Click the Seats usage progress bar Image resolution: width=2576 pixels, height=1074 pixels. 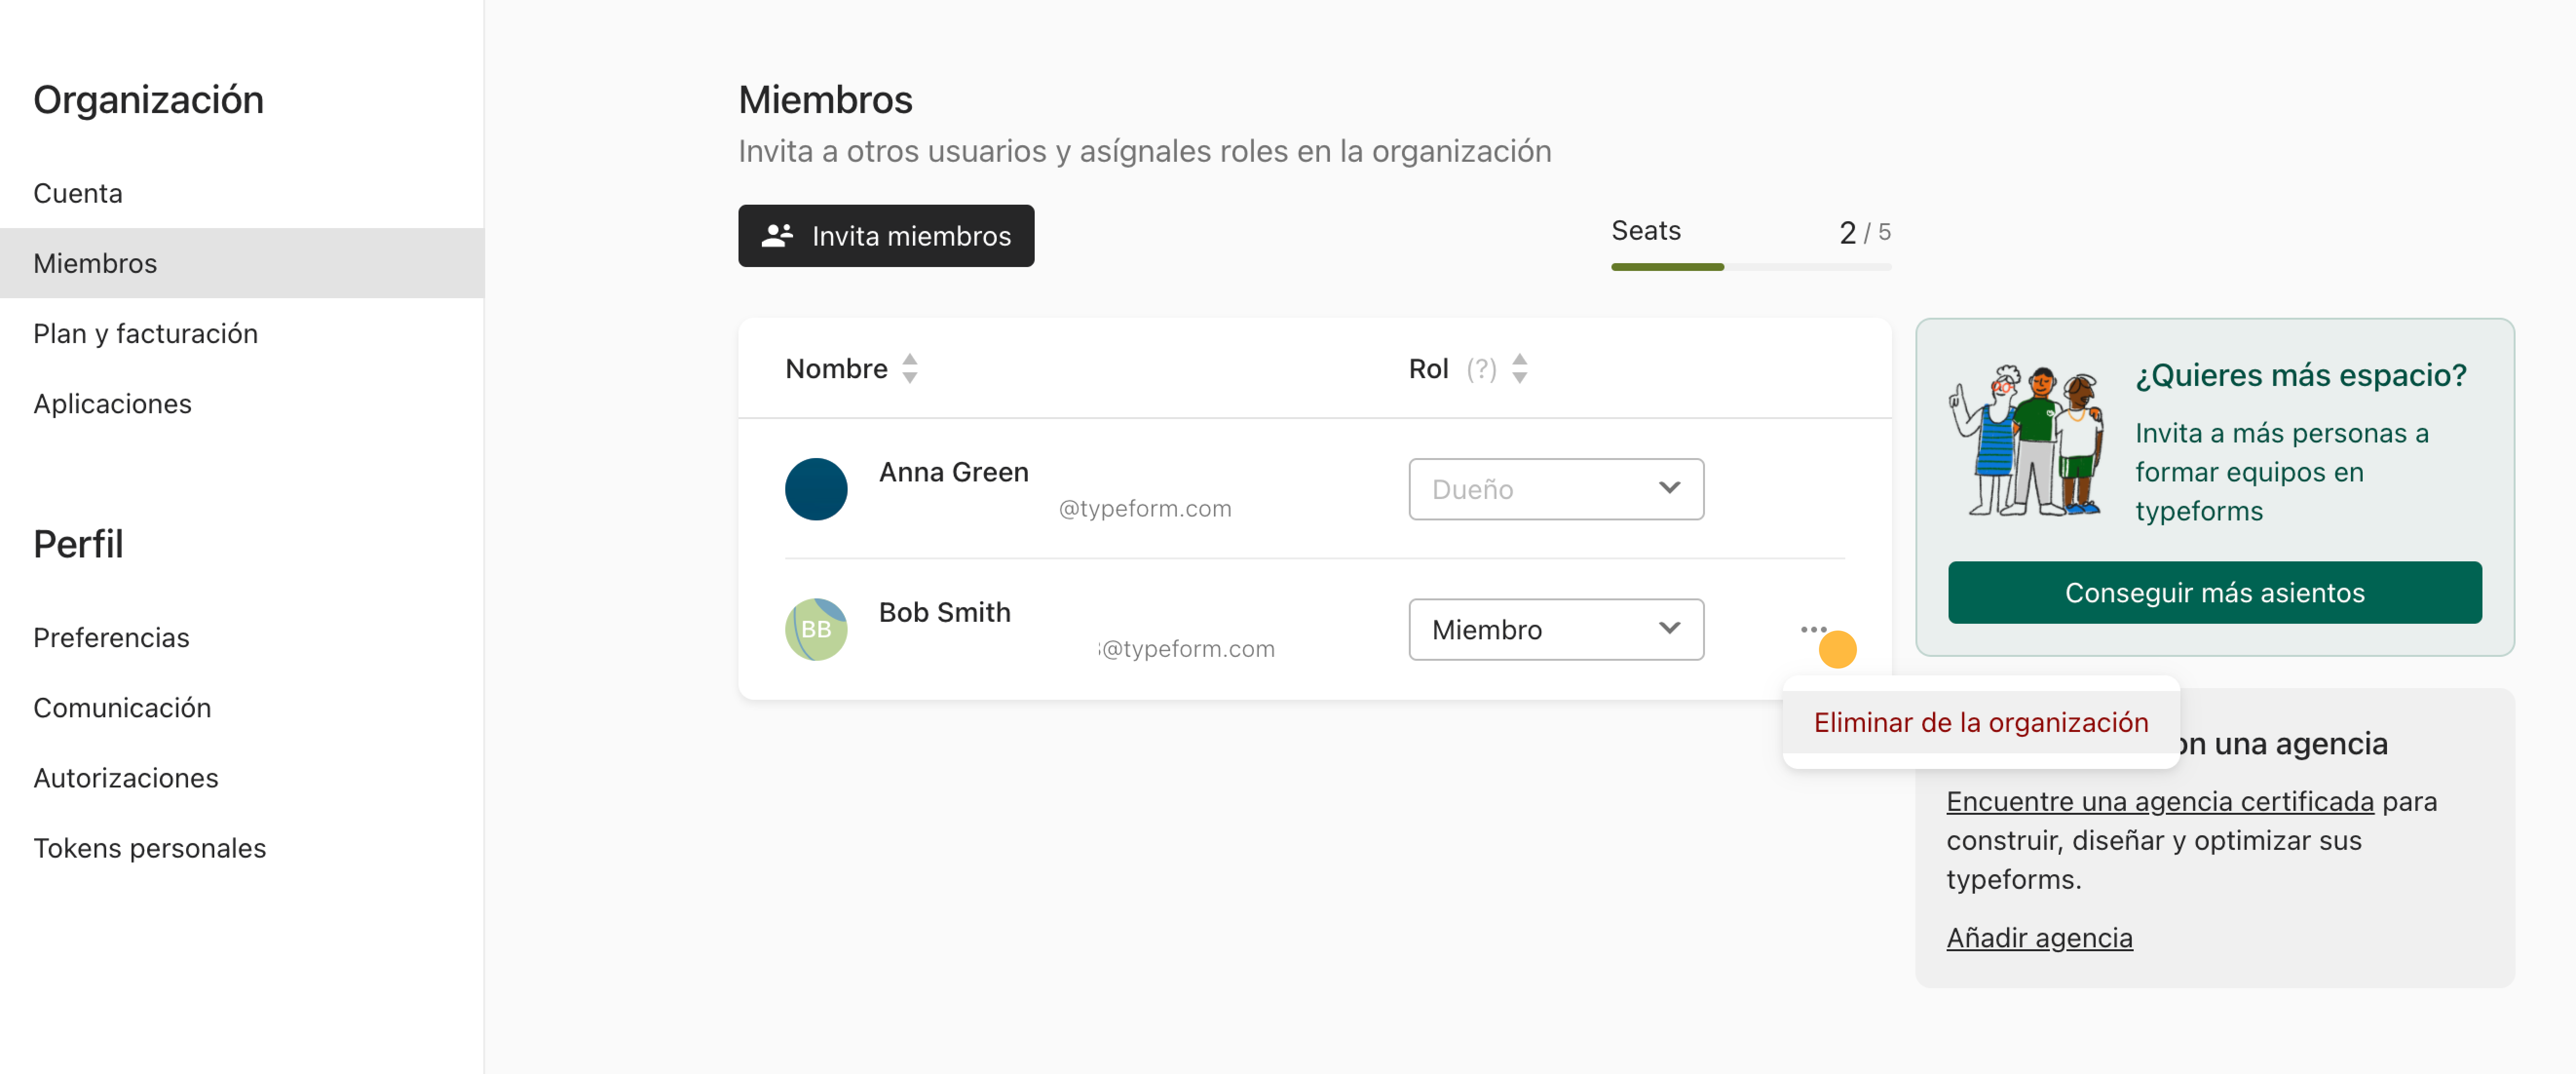[1750, 267]
